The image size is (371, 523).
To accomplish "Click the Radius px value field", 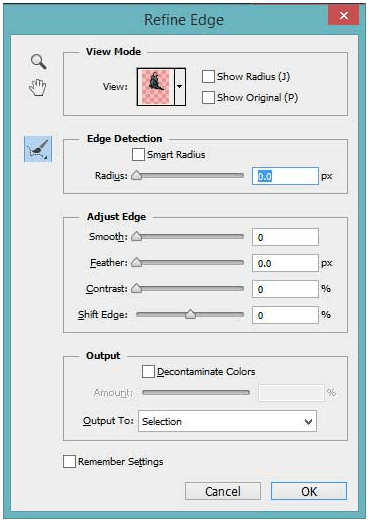I will [285, 176].
